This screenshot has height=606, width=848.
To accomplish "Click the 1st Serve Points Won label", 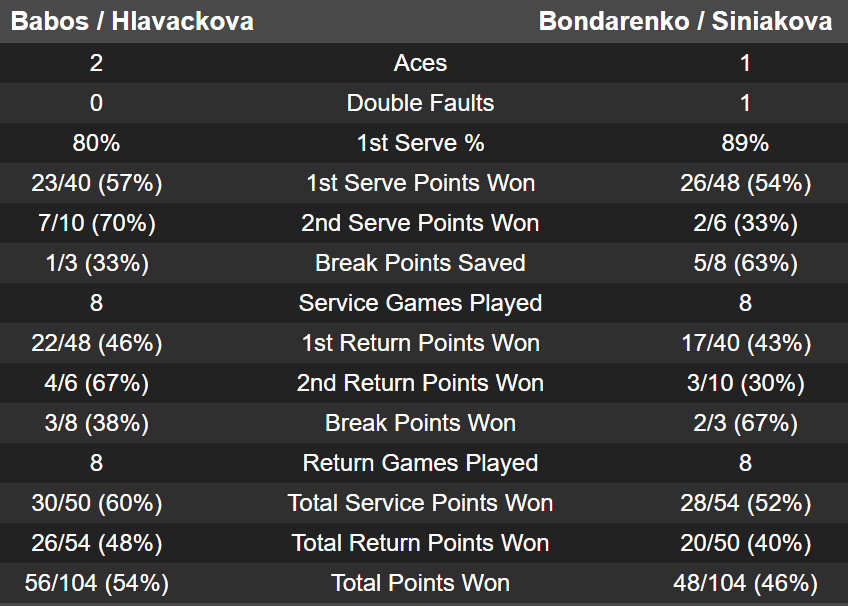I will click(x=420, y=183).
